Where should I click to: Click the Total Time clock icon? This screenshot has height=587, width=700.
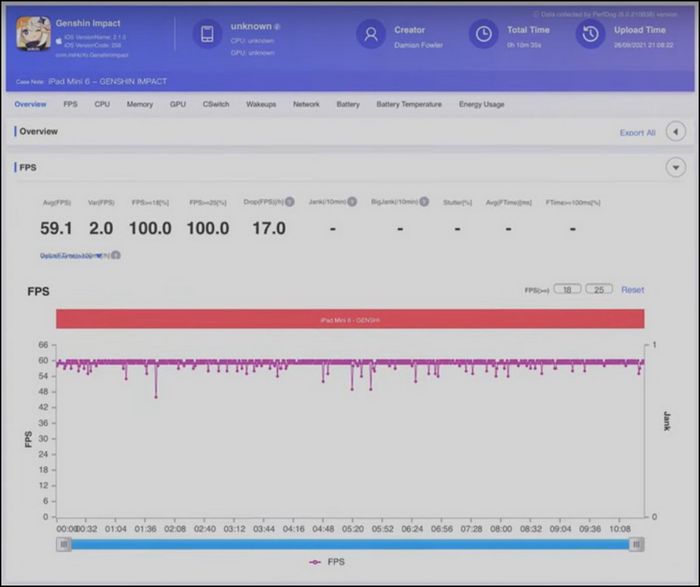483,34
